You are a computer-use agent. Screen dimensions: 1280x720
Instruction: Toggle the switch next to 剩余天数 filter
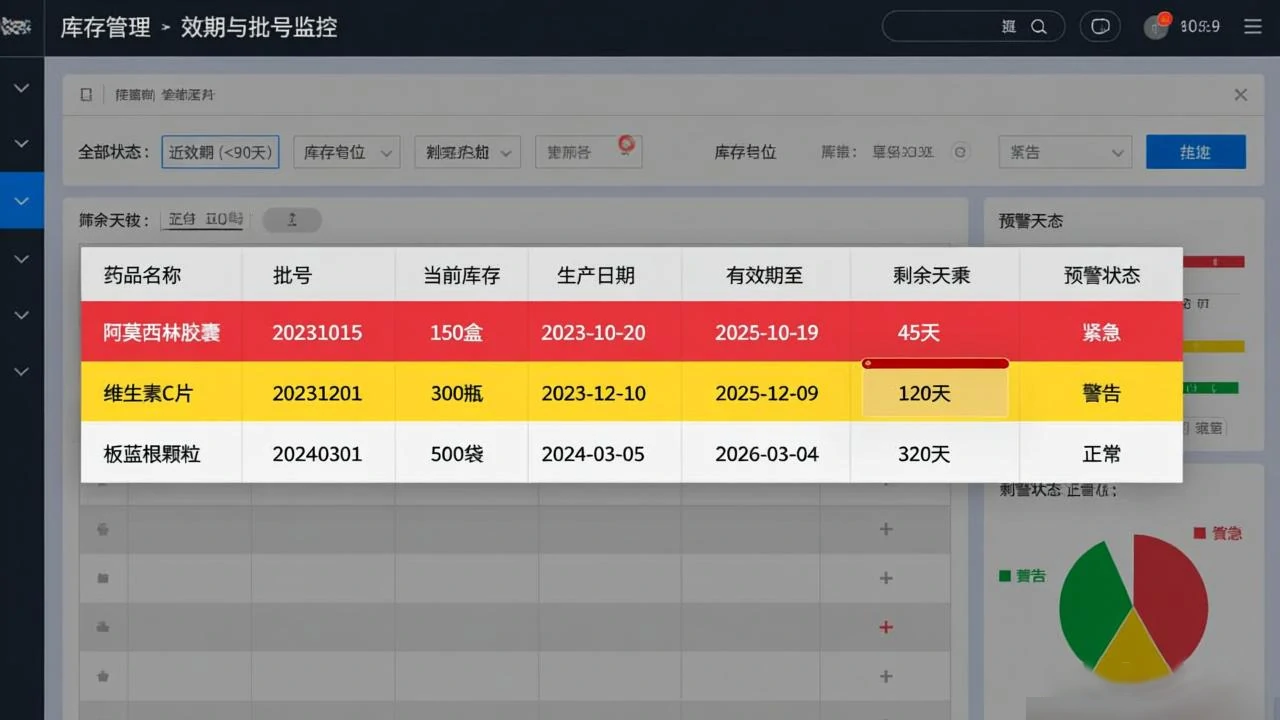click(291, 219)
